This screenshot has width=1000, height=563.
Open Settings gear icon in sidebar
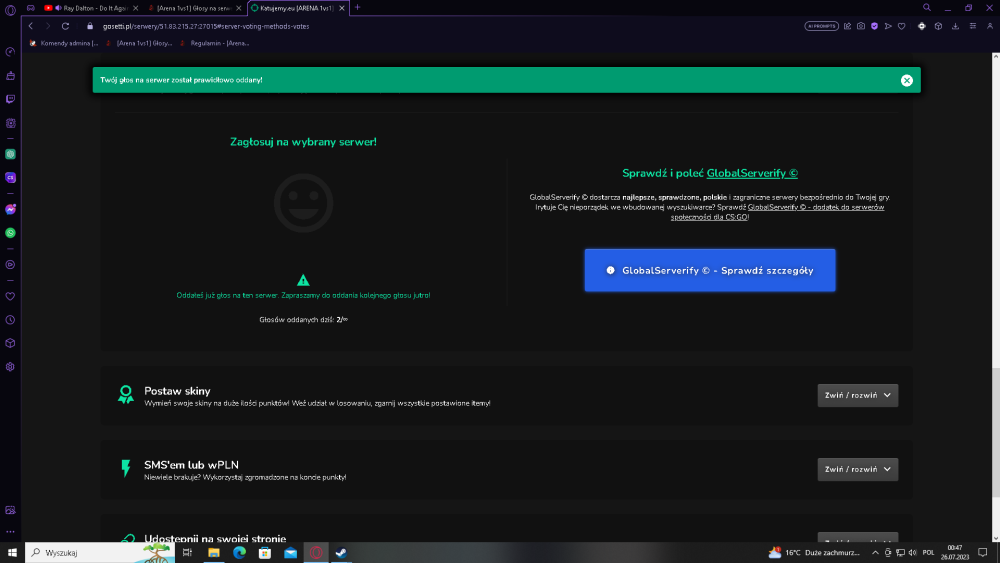(x=10, y=367)
